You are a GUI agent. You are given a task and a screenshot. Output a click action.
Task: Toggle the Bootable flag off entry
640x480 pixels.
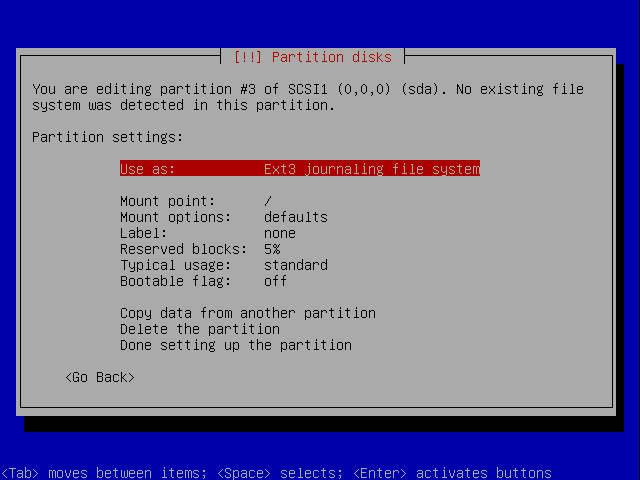click(203, 281)
